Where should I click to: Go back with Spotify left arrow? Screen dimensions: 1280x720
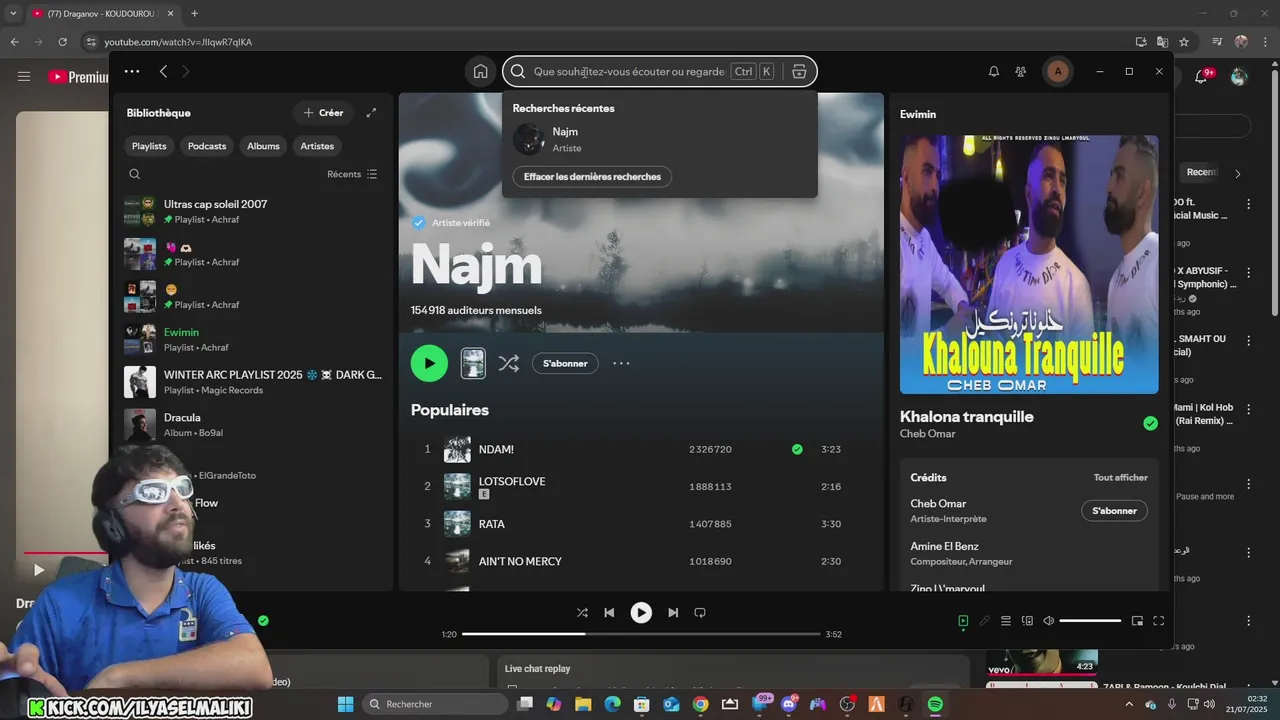[x=163, y=71]
